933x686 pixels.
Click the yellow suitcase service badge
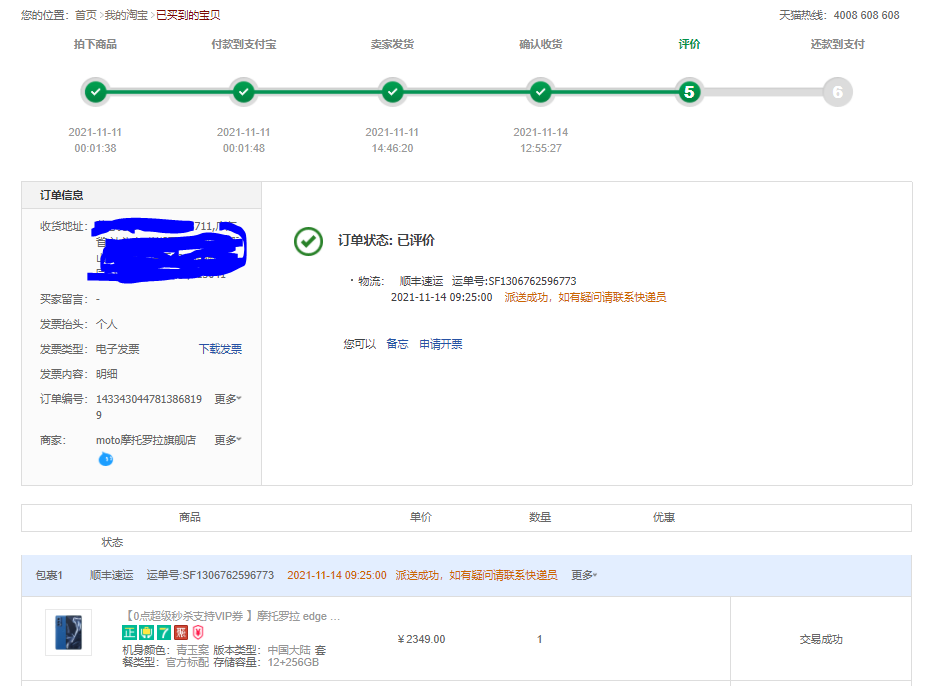146,632
